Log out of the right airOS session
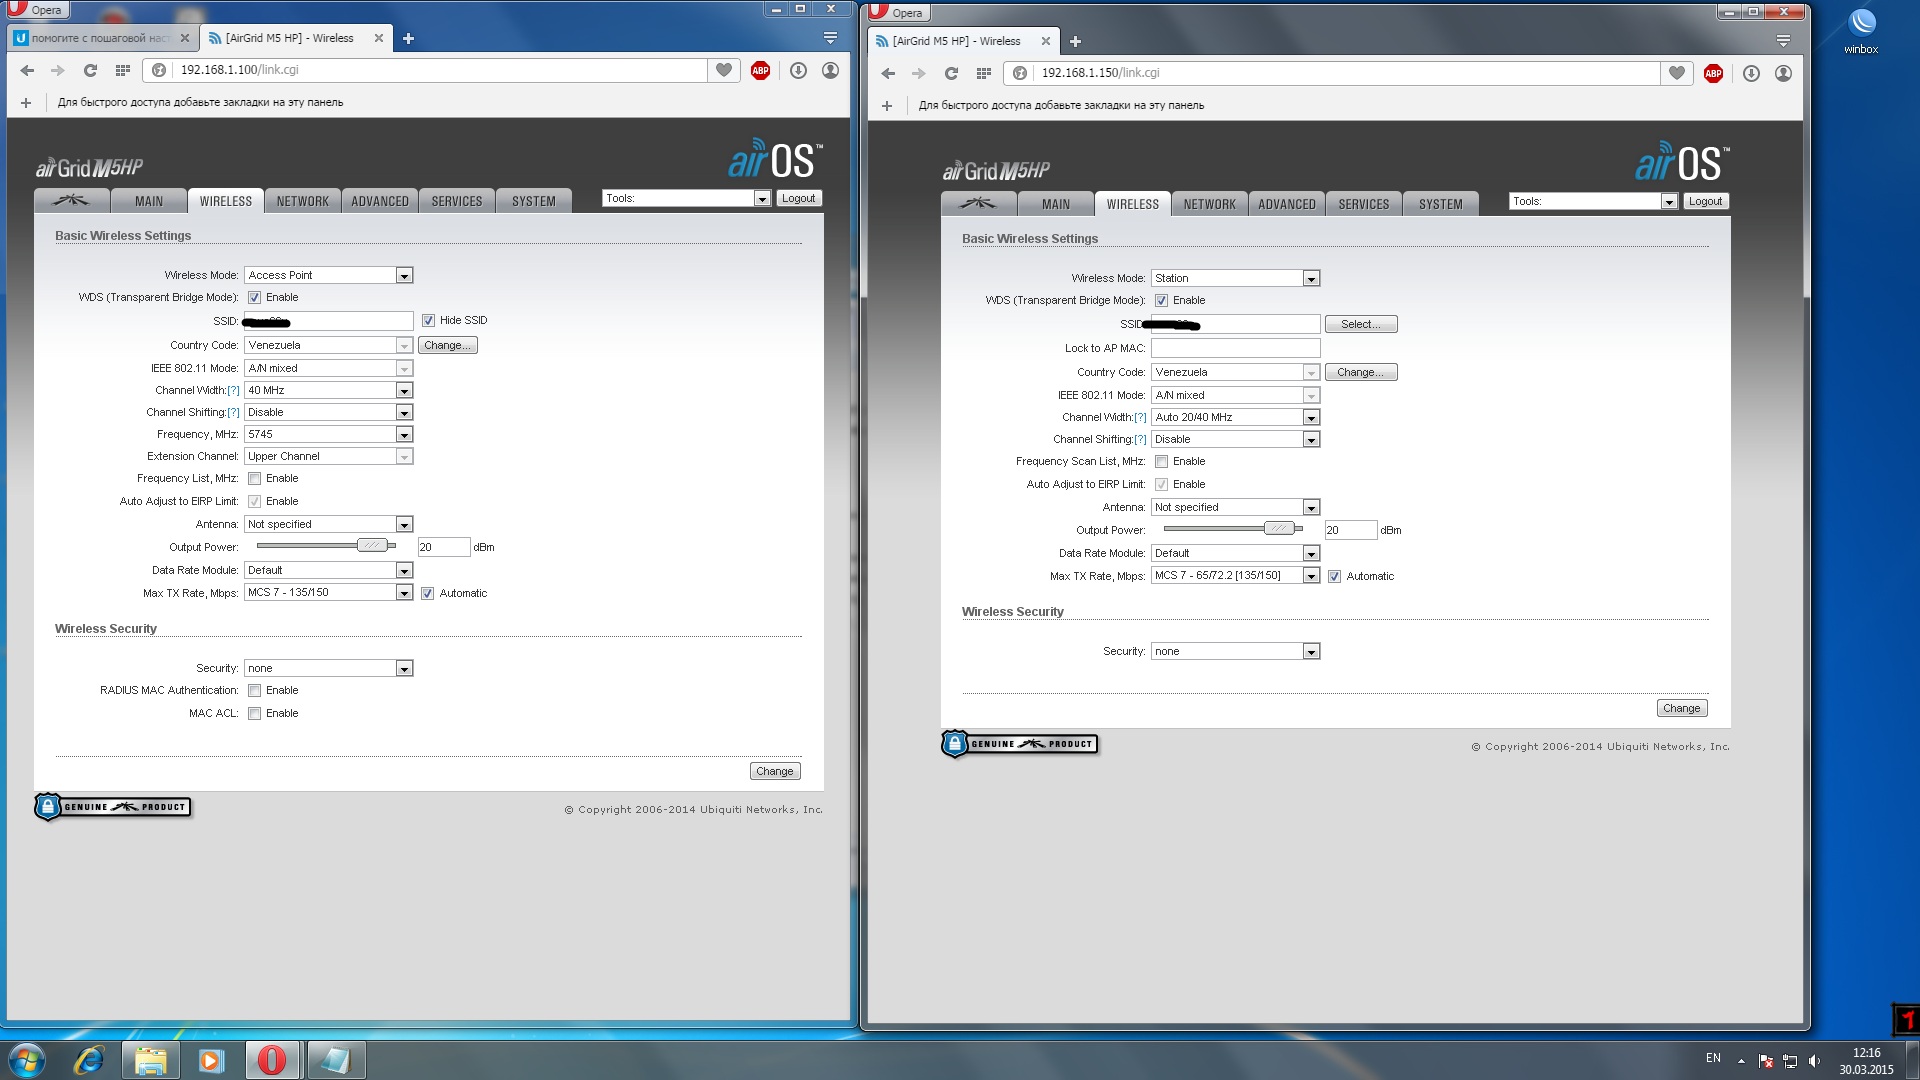 (x=1705, y=201)
